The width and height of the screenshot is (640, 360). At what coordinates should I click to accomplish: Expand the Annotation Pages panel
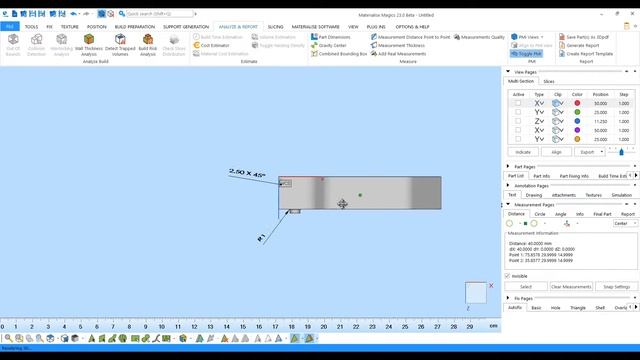pyautogui.click(x=508, y=185)
